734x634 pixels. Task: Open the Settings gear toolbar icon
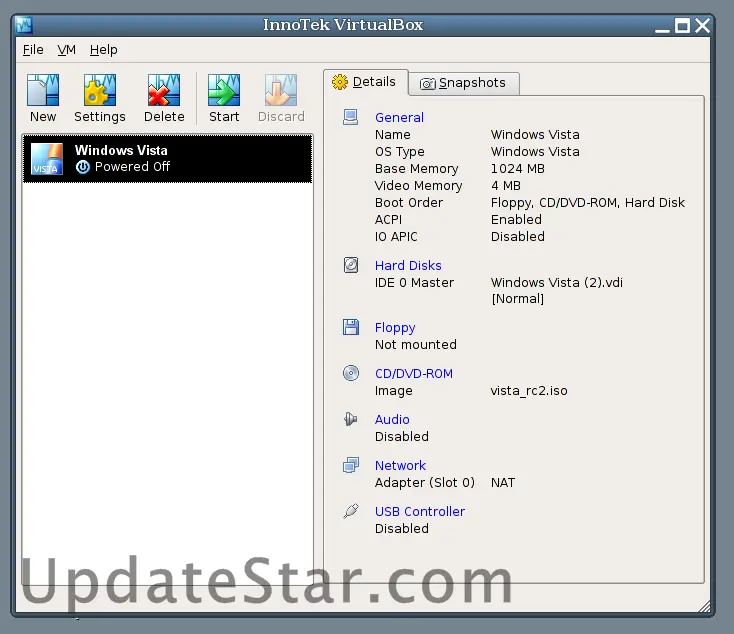[100, 91]
